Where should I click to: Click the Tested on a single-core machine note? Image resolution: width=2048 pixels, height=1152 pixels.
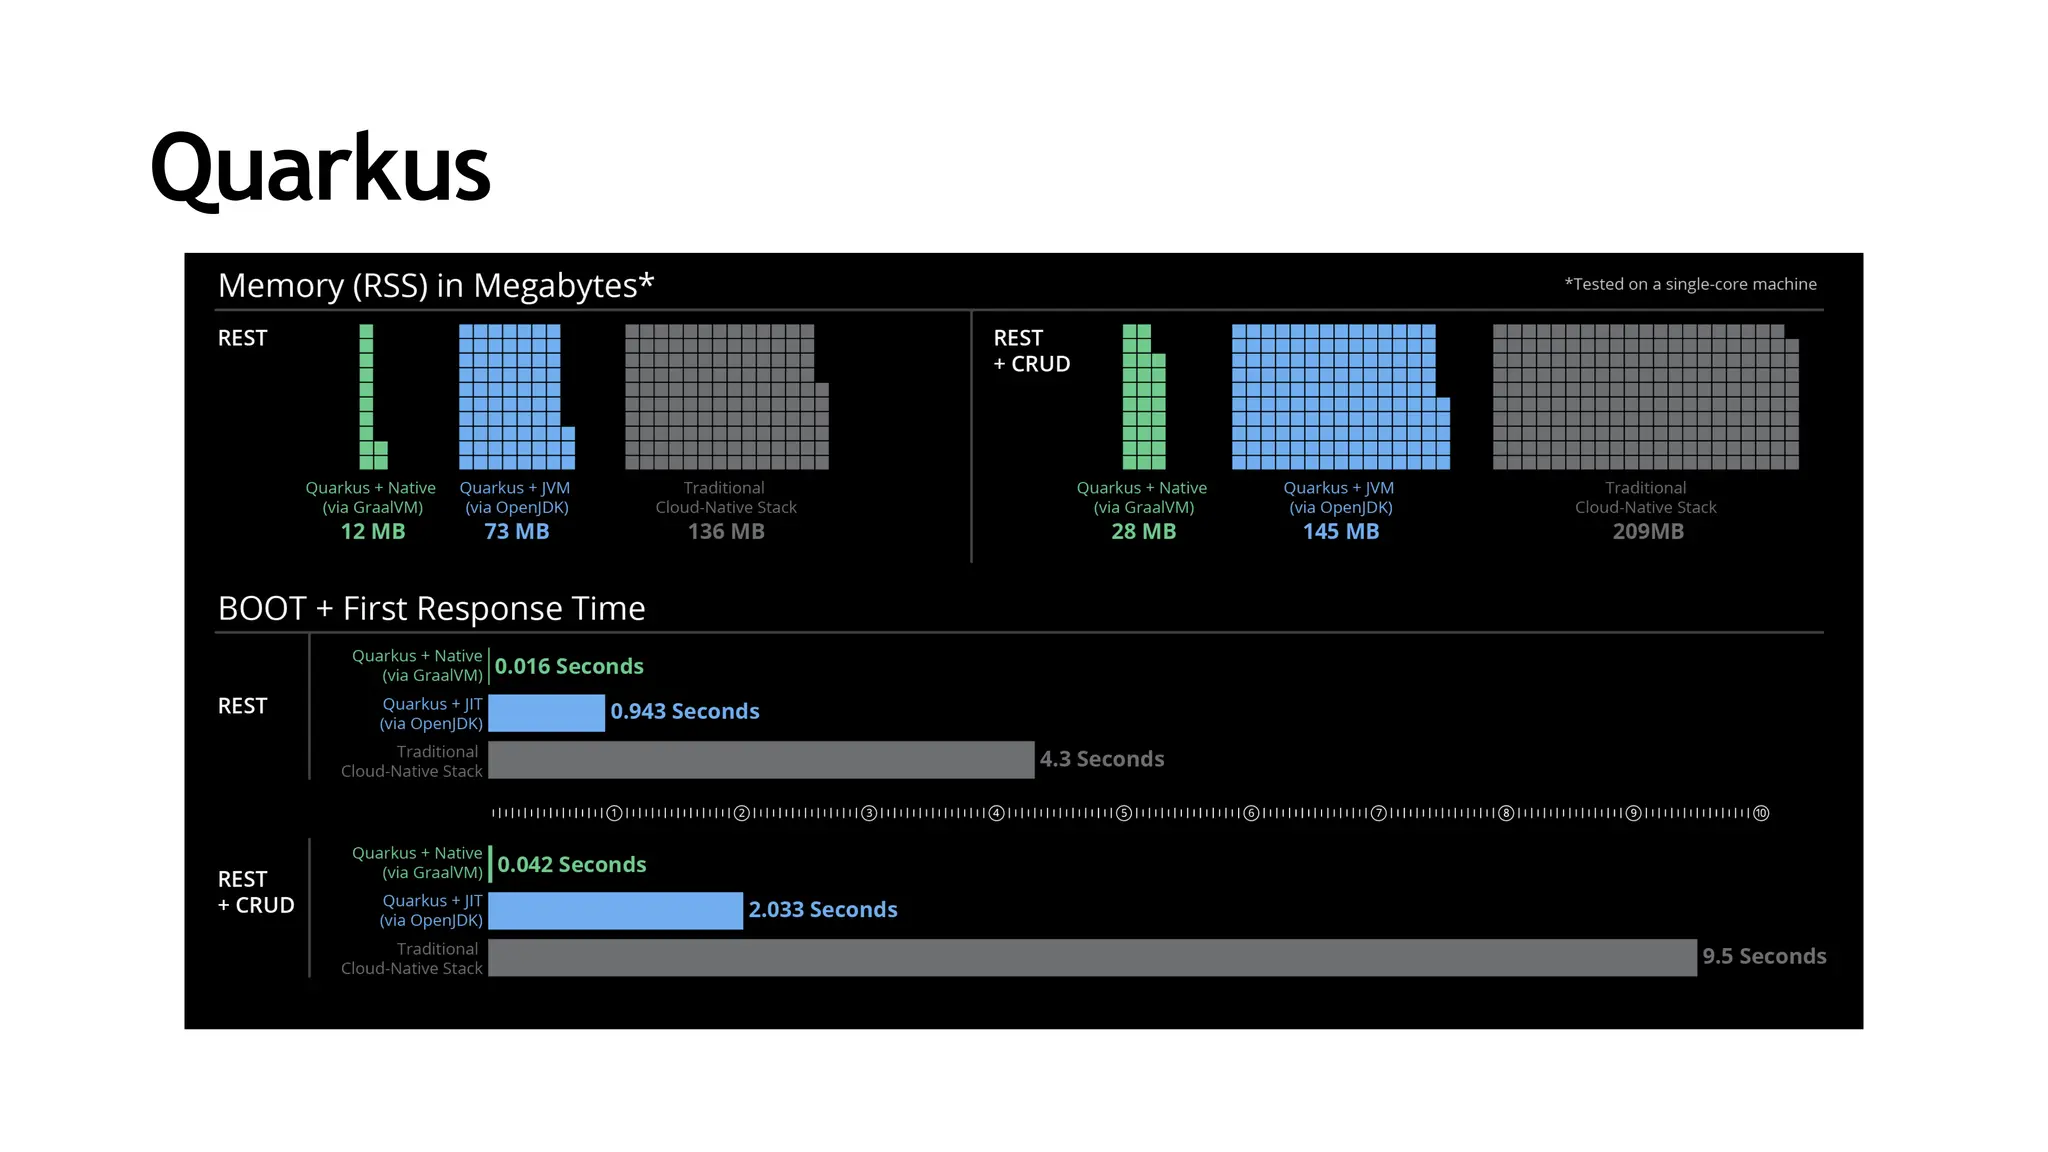[1690, 284]
